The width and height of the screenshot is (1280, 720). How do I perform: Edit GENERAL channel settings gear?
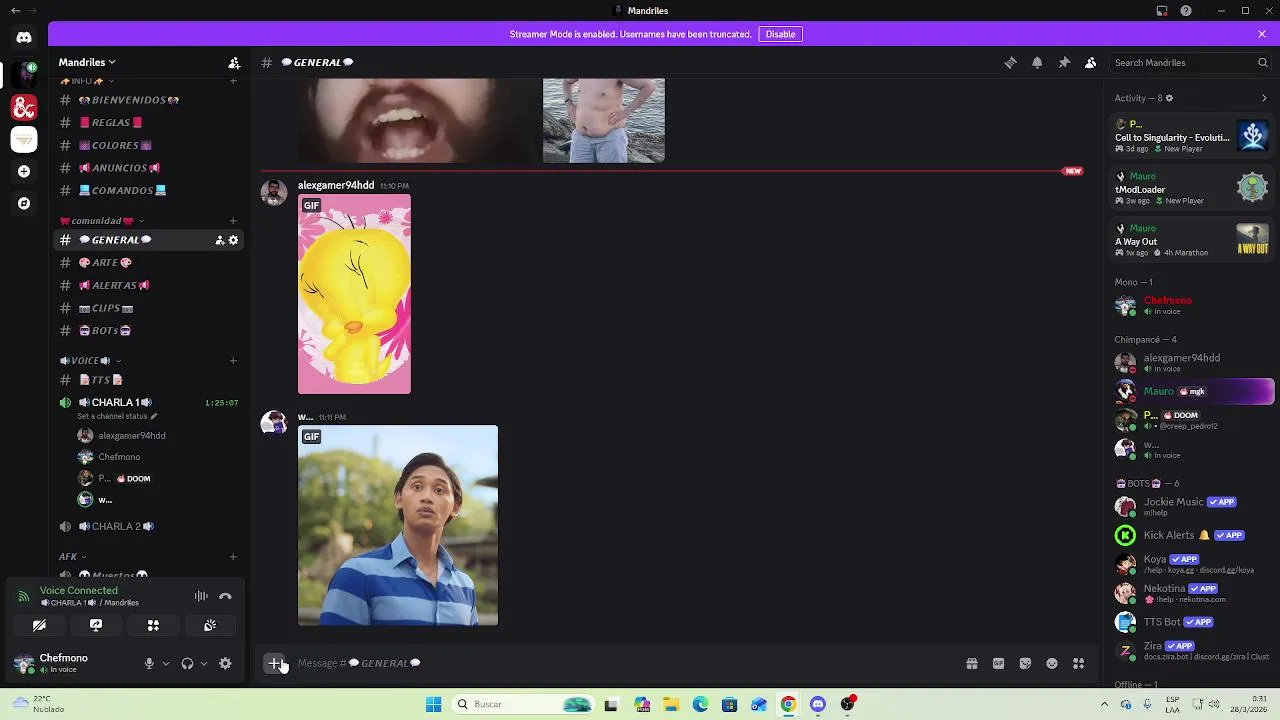[234, 240]
